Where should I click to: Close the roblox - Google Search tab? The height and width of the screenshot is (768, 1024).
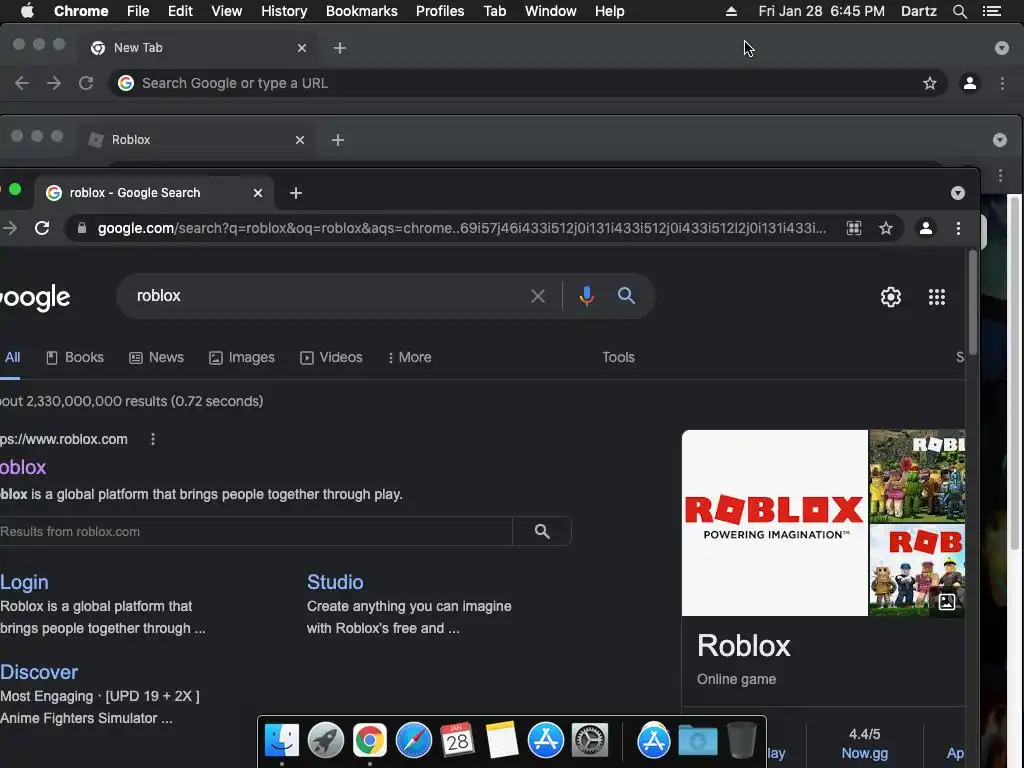click(258, 193)
